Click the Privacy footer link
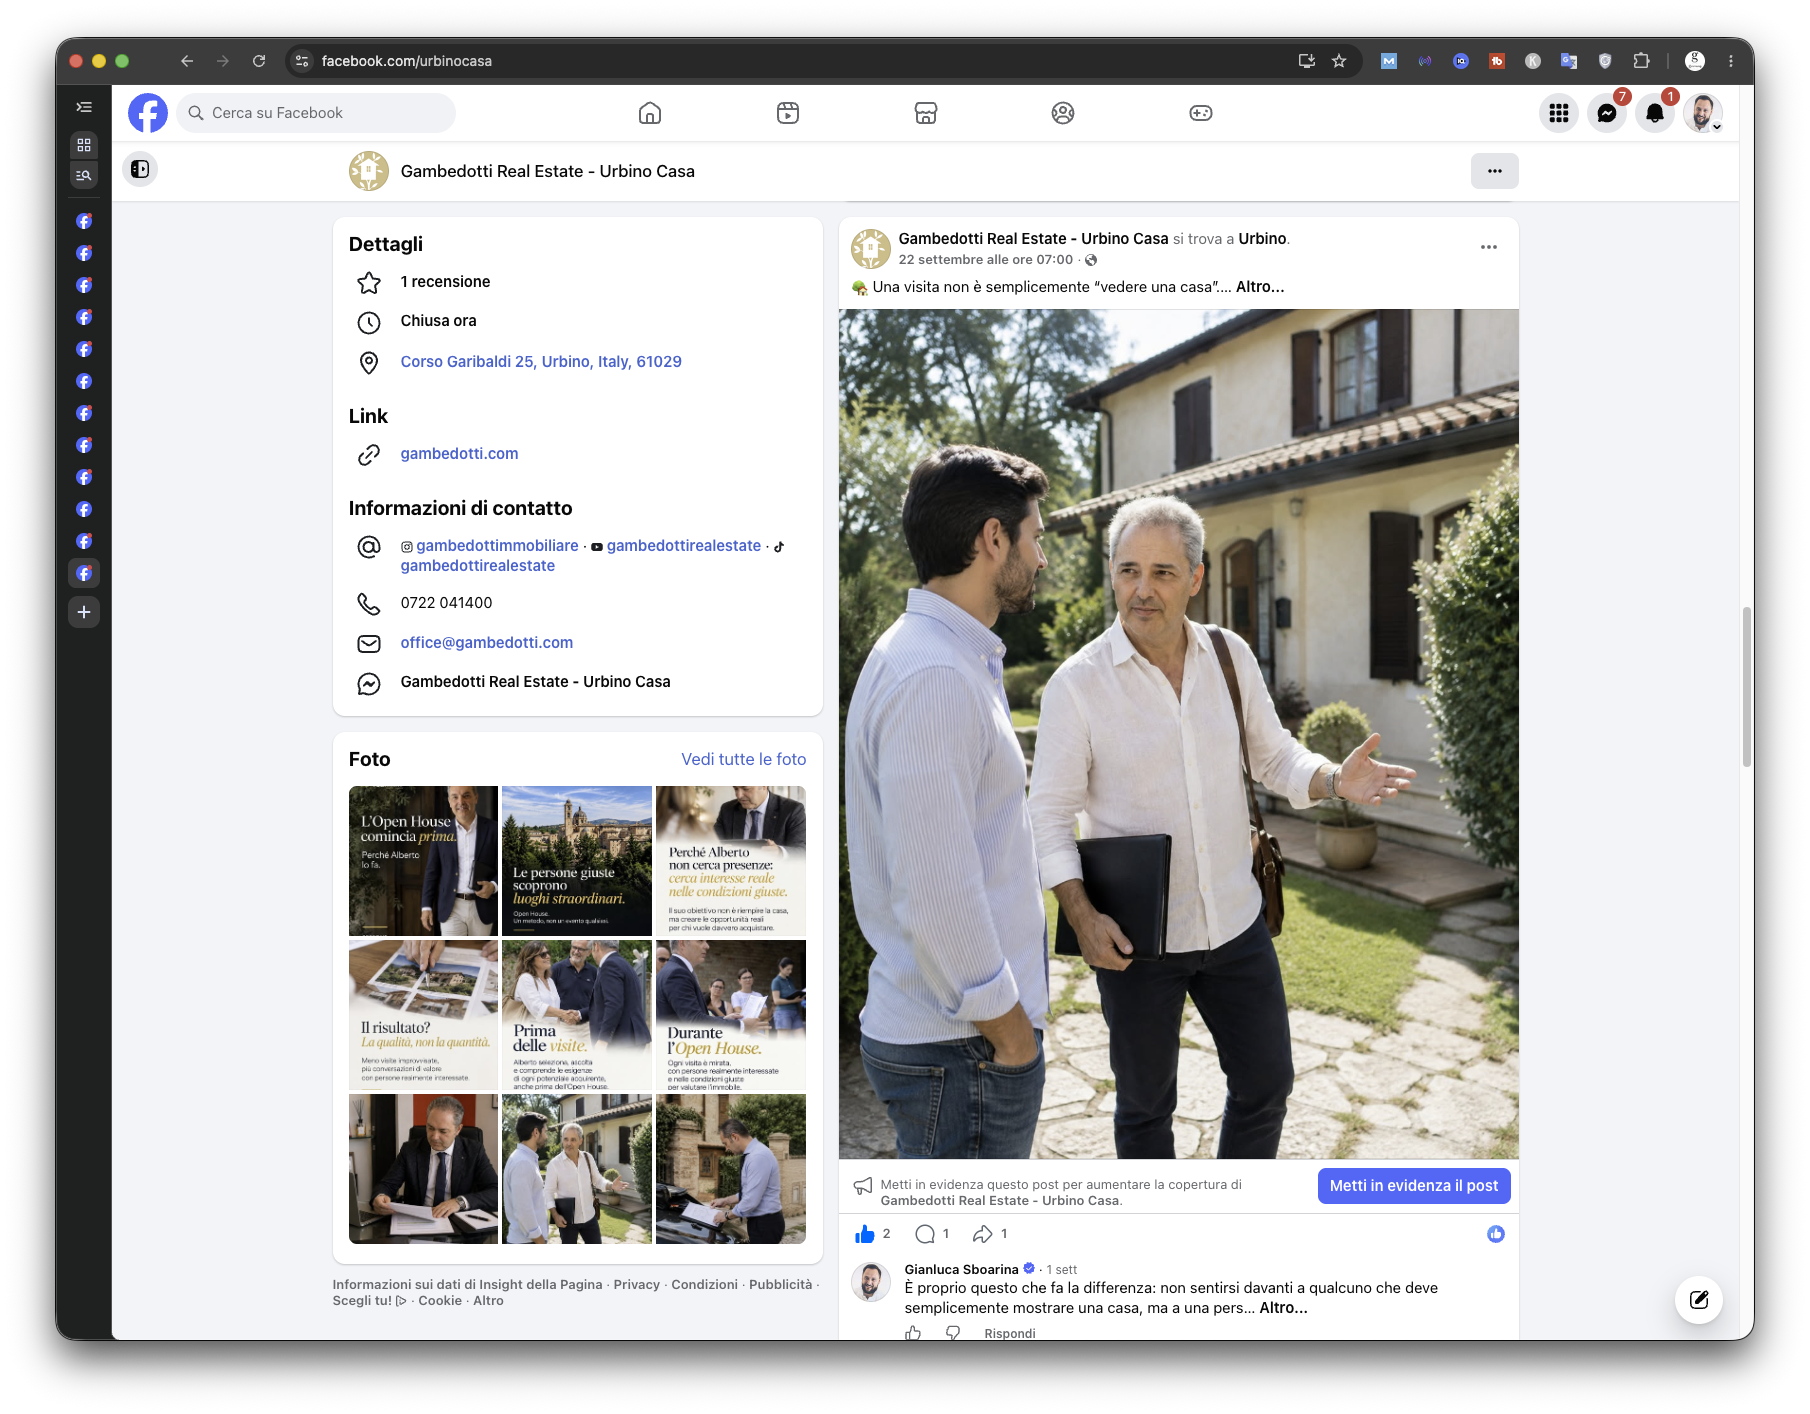This screenshot has height=1414, width=1810. pos(637,1285)
